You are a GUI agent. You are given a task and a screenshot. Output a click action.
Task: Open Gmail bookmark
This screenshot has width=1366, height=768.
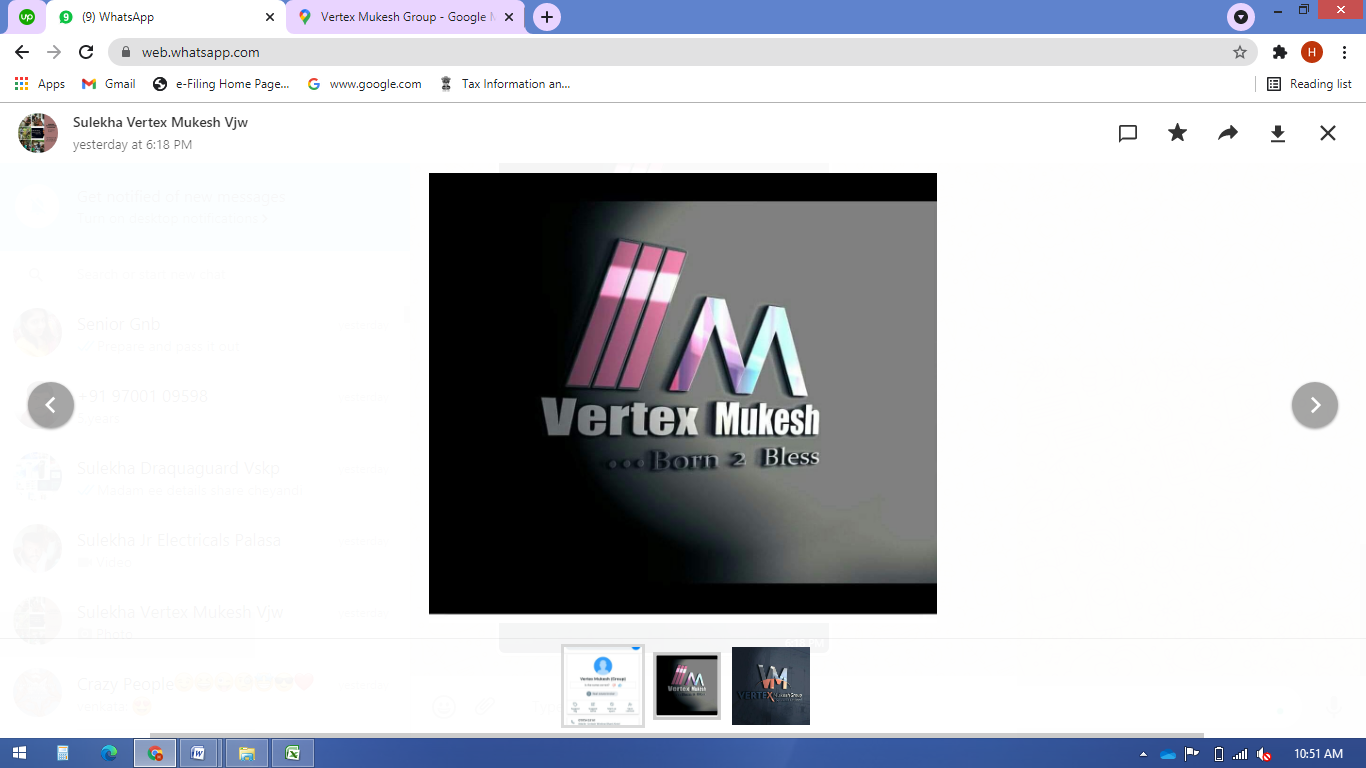109,84
